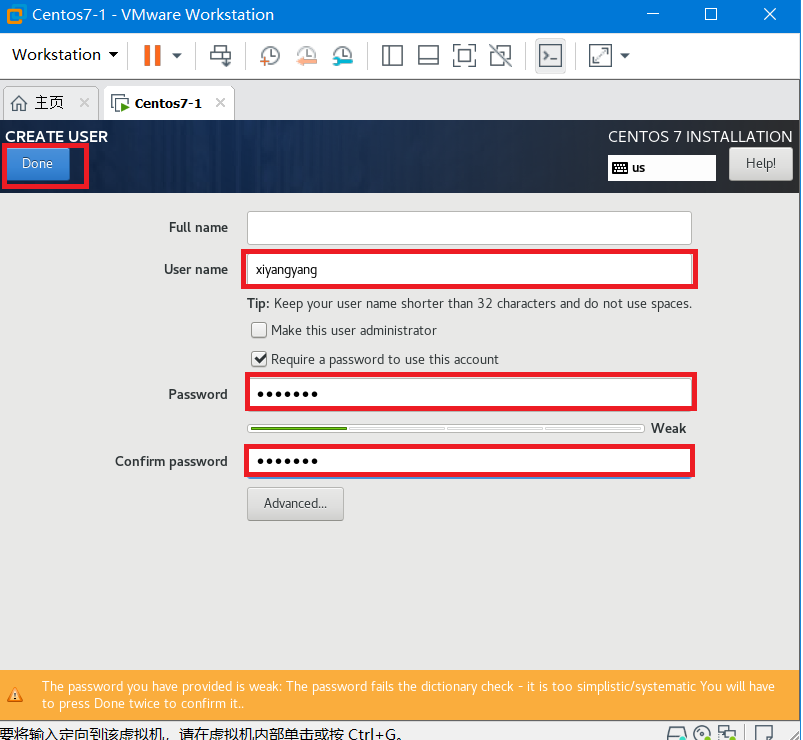803x740 pixels.
Task: Revert the VM to its previous snapshot
Action: point(306,55)
